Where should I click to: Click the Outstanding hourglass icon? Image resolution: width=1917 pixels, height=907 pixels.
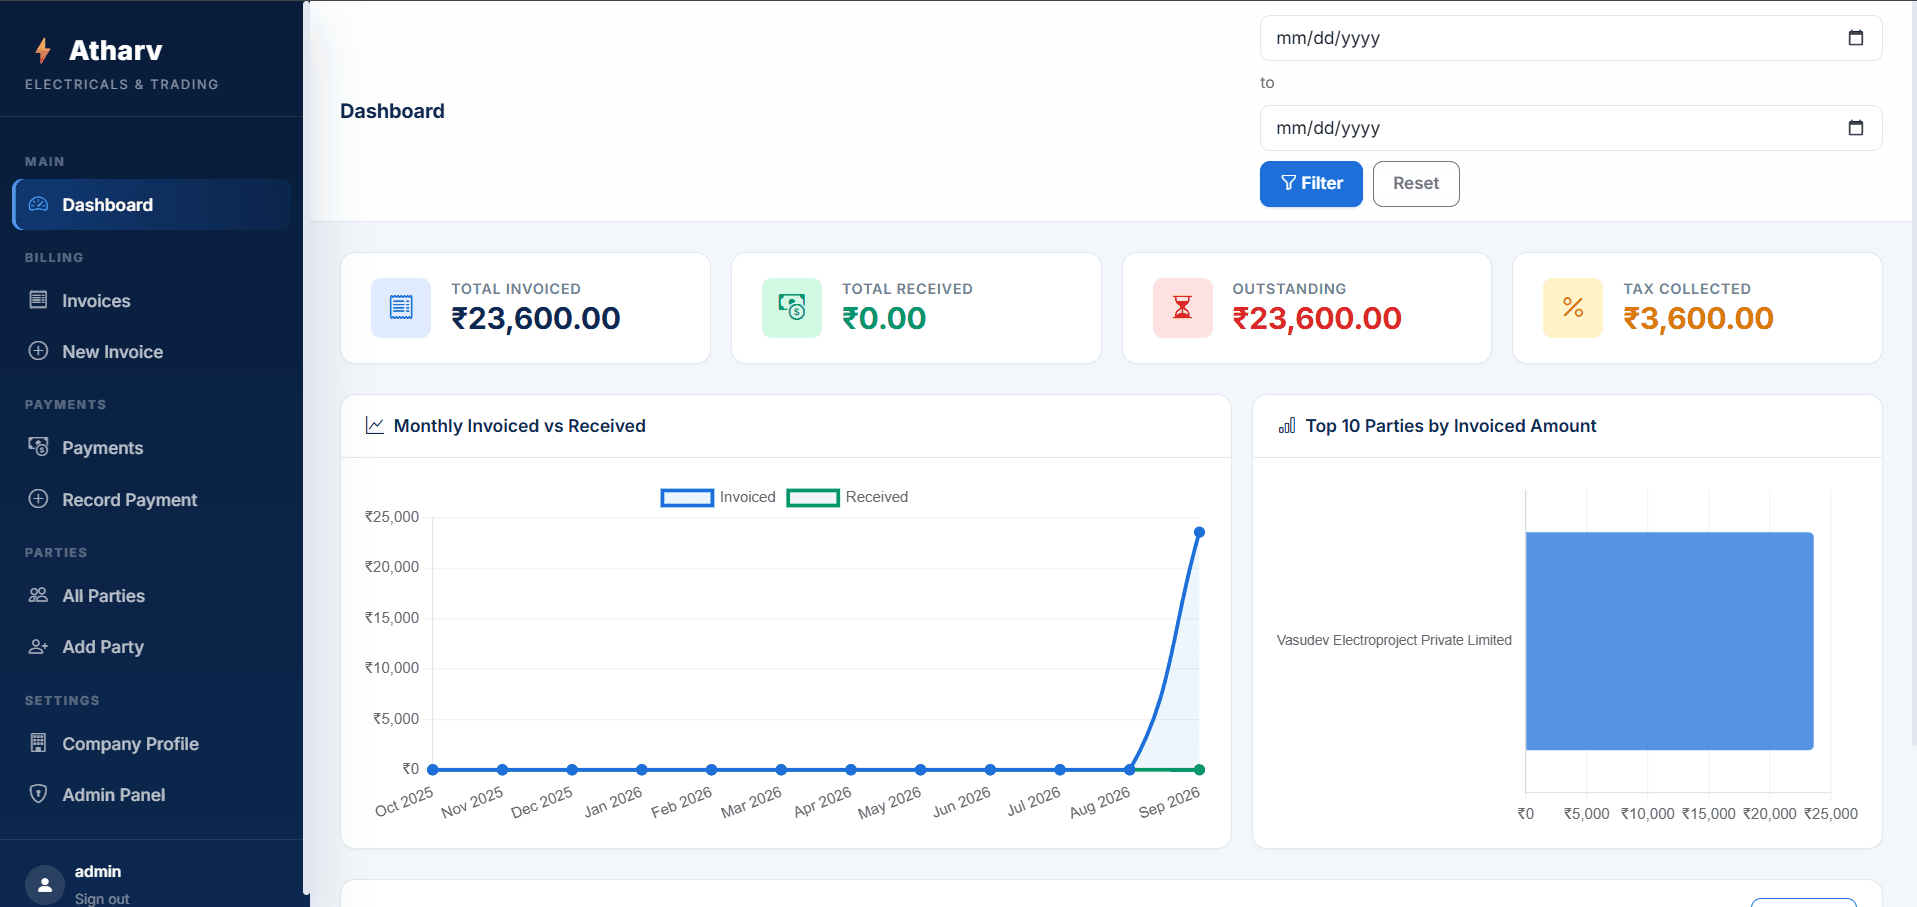[1183, 308]
